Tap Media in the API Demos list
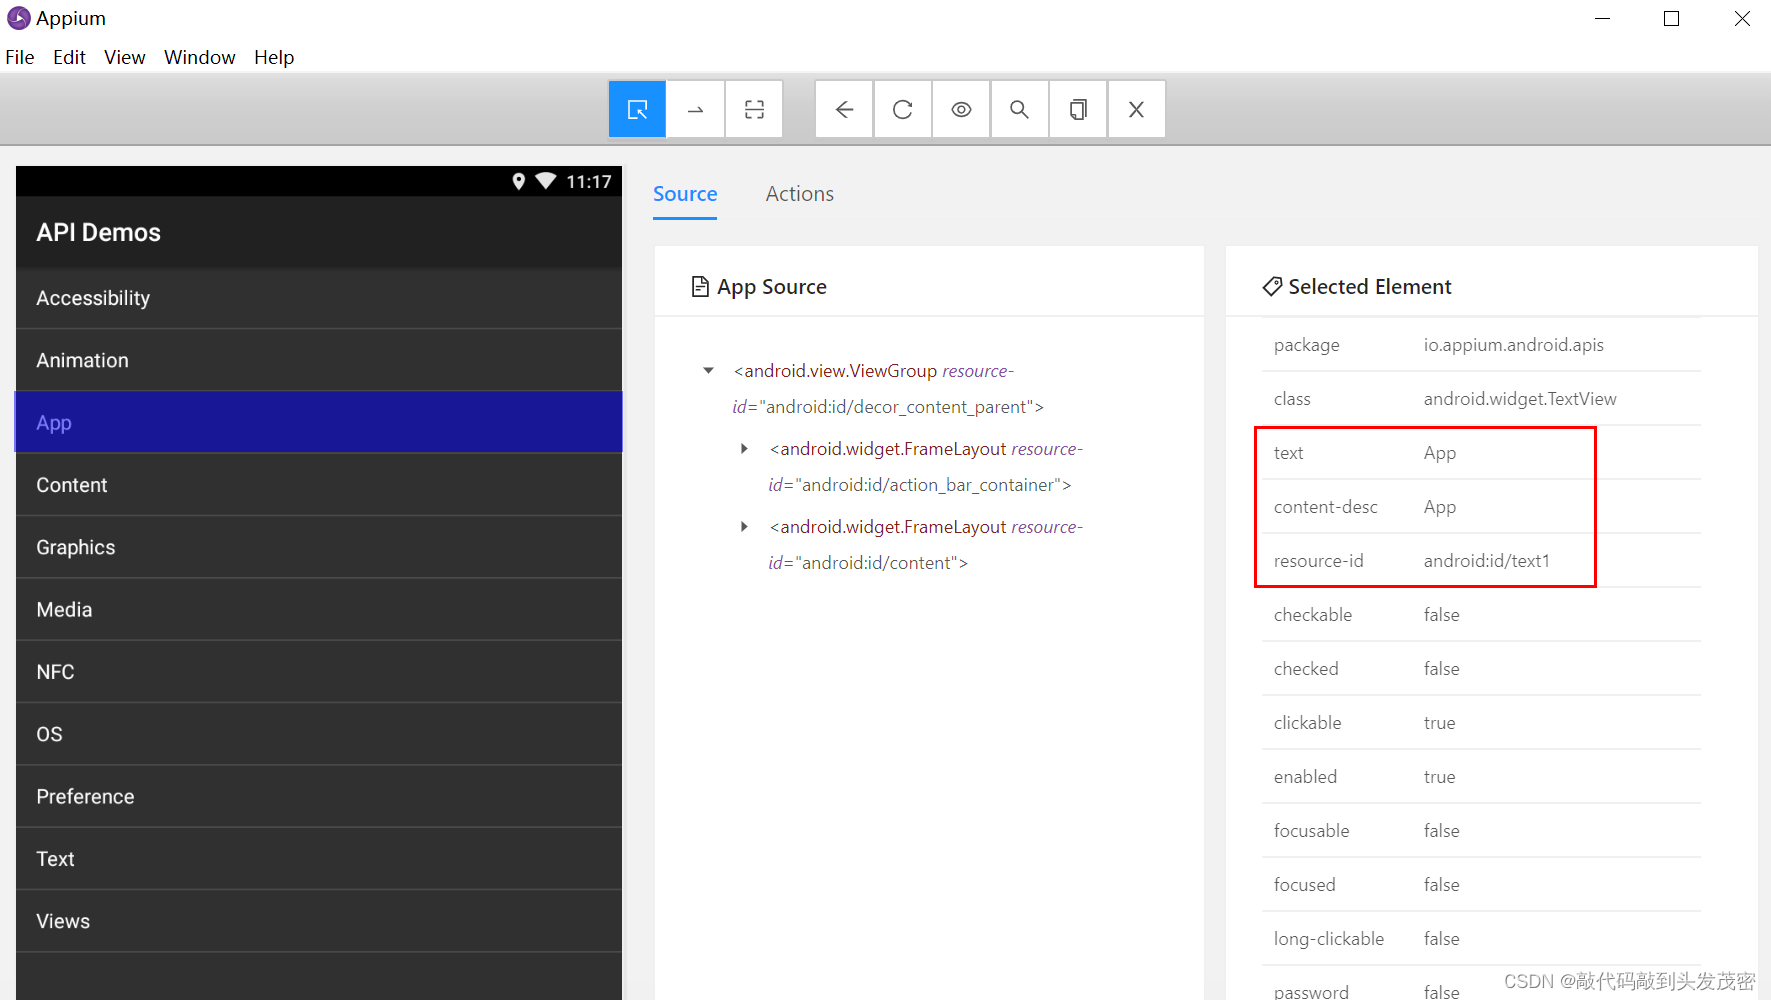This screenshot has height=1000, width=1771. click(x=319, y=609)
